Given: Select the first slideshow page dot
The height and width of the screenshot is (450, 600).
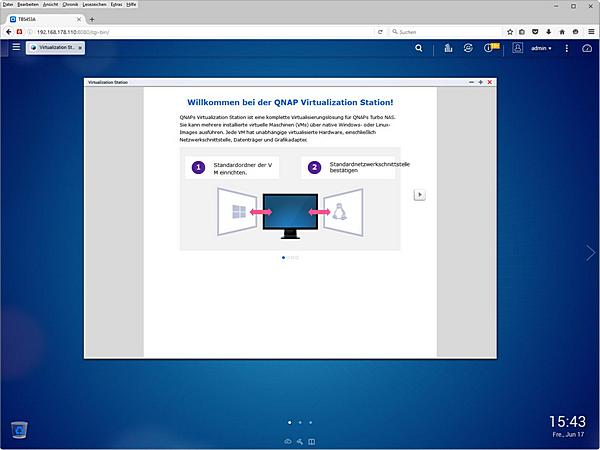Looking at the screenshot, I should (283, 258).
